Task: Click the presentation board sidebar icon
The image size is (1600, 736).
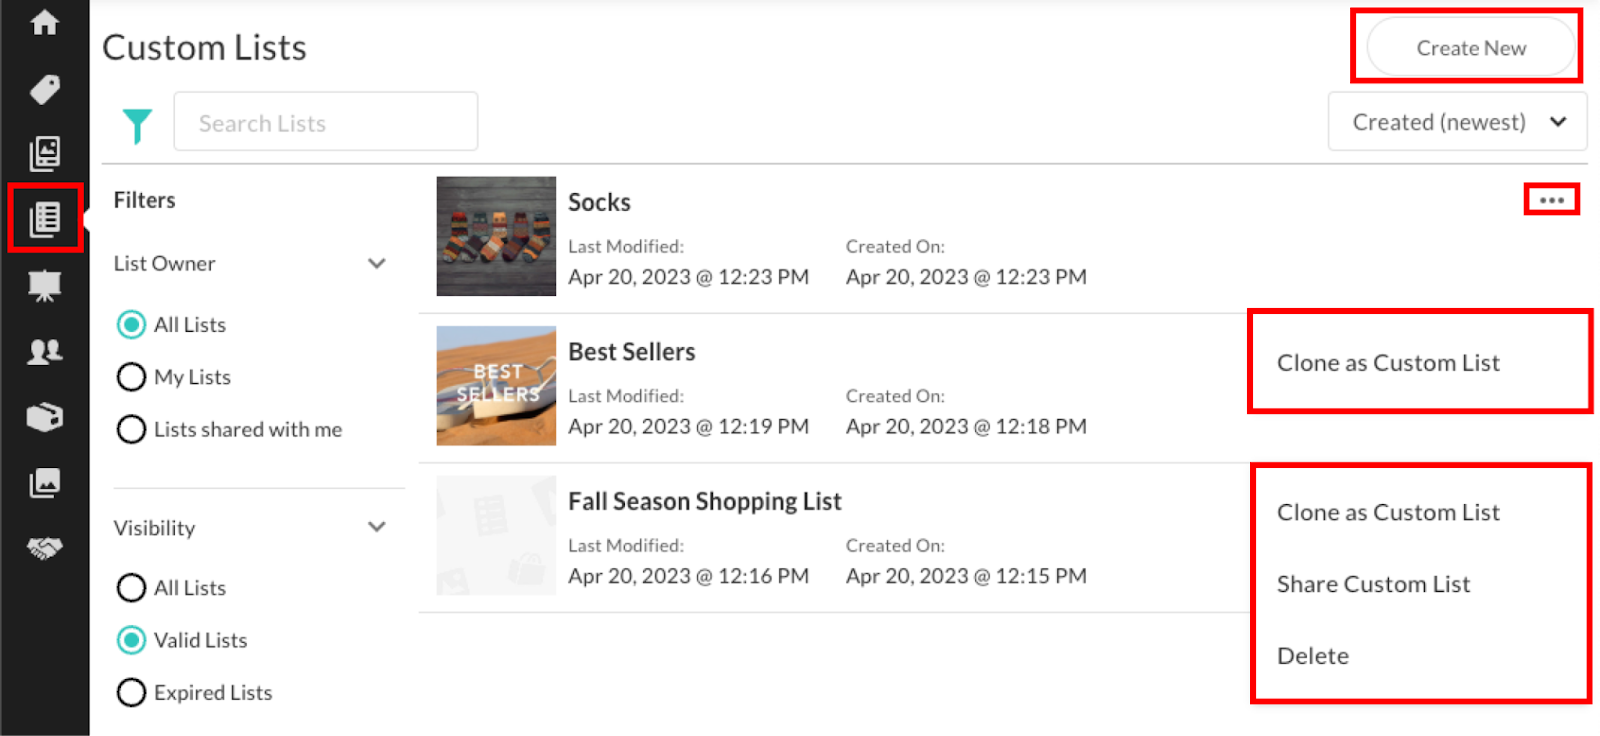Action: (x=44, y=286)
